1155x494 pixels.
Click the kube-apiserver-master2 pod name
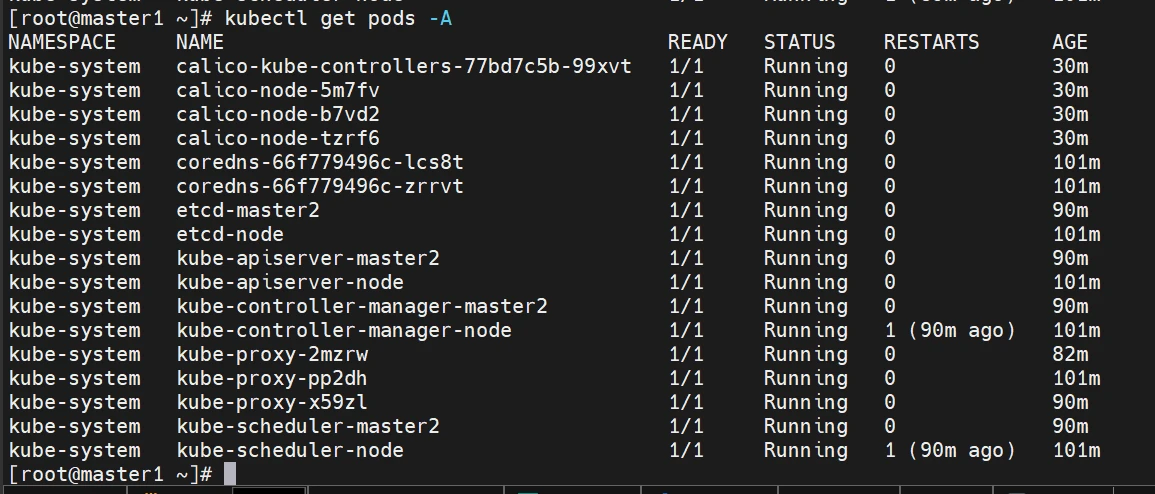tap(307, 258)
